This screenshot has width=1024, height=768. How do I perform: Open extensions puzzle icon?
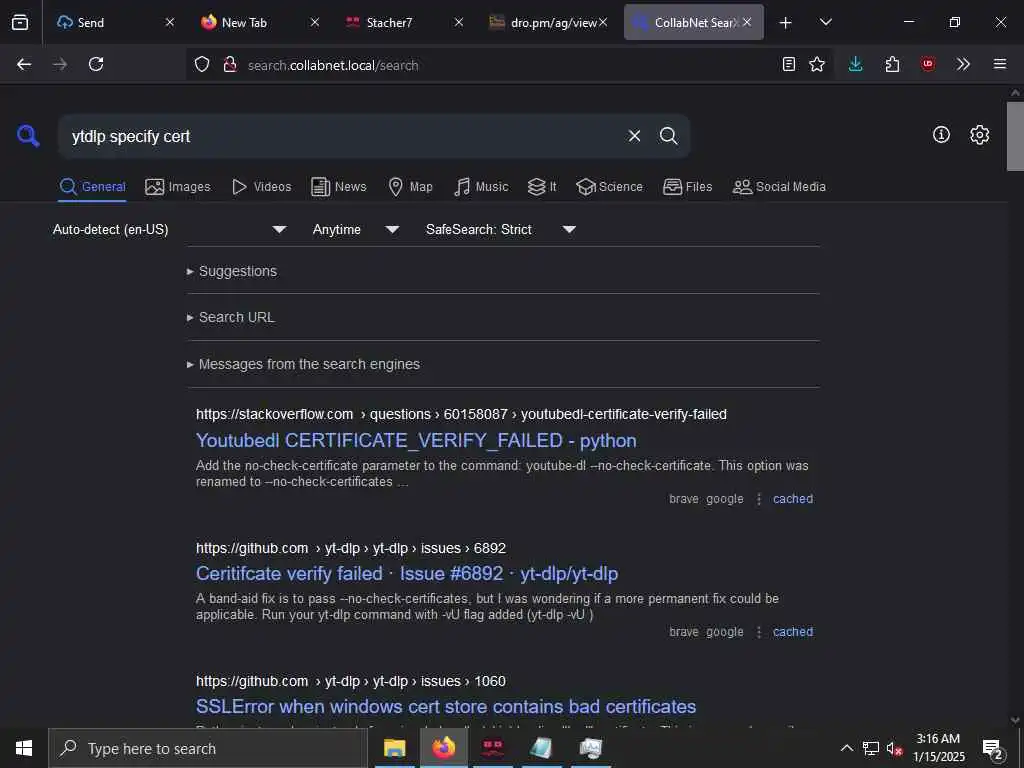(892, 64)
